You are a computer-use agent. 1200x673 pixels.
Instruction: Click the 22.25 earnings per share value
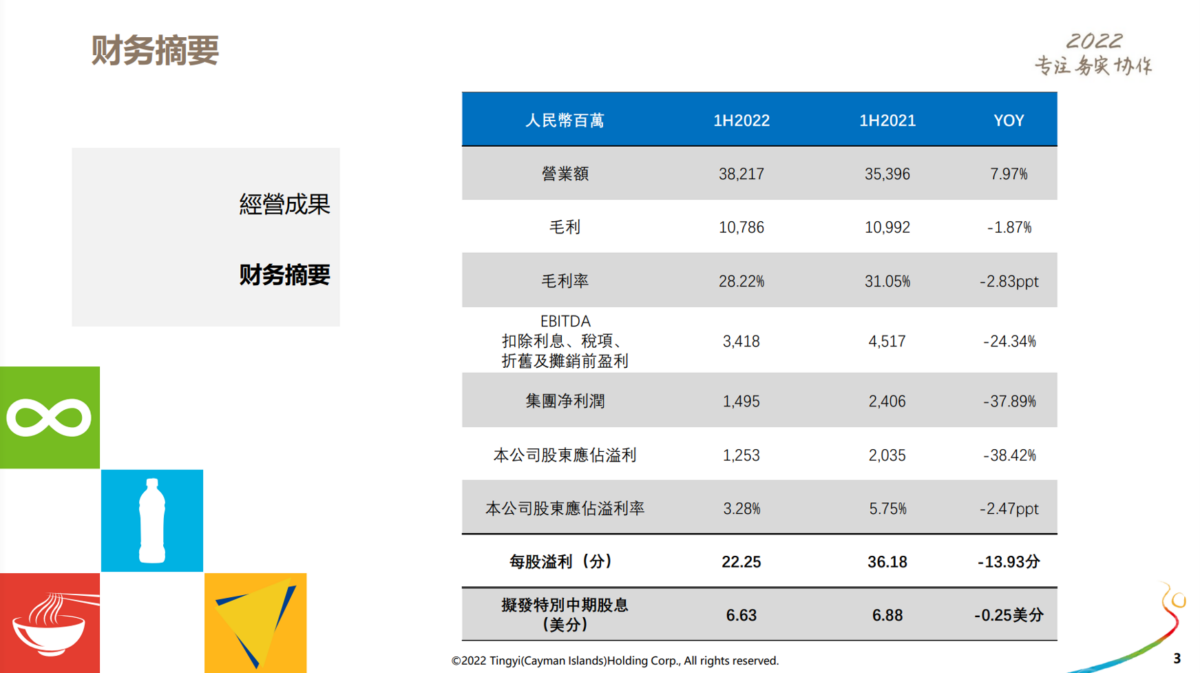(741, 562)
